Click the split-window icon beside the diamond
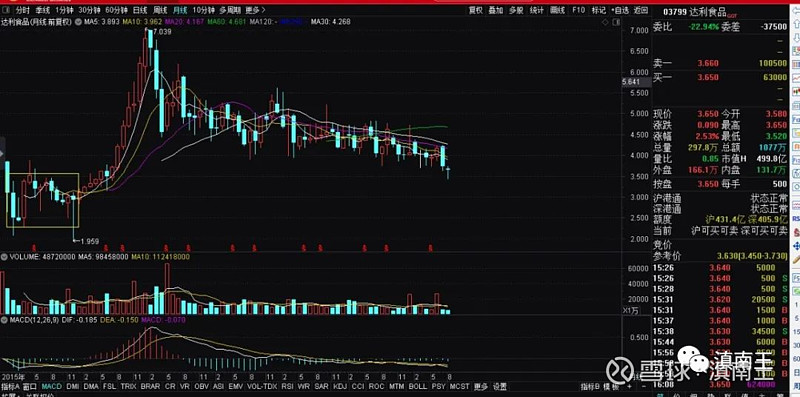Image resolution: width=800 pixels, height=397 pixels. pos(615,22)
